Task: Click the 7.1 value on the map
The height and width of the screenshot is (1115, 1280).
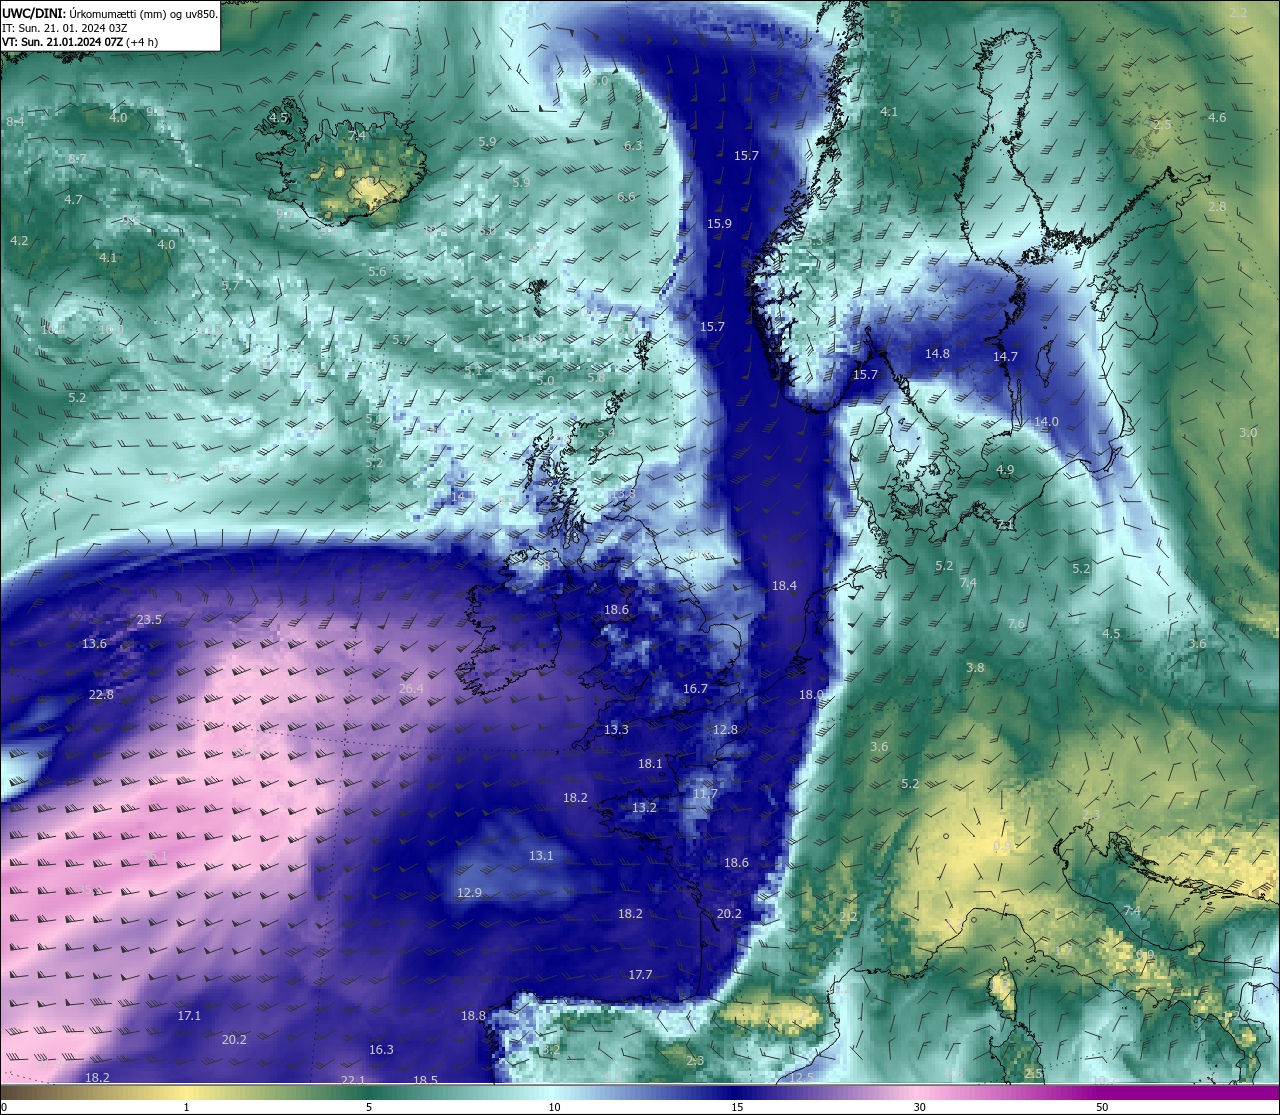Action: click(x=1006, y=524)
